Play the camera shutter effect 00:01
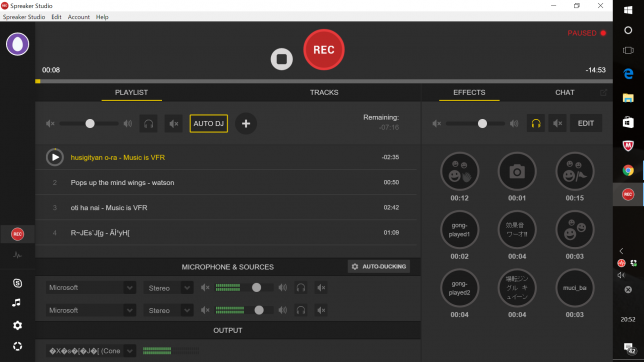Image resolution: width=644 pixels, height=362 pixels. click(517, 171)
